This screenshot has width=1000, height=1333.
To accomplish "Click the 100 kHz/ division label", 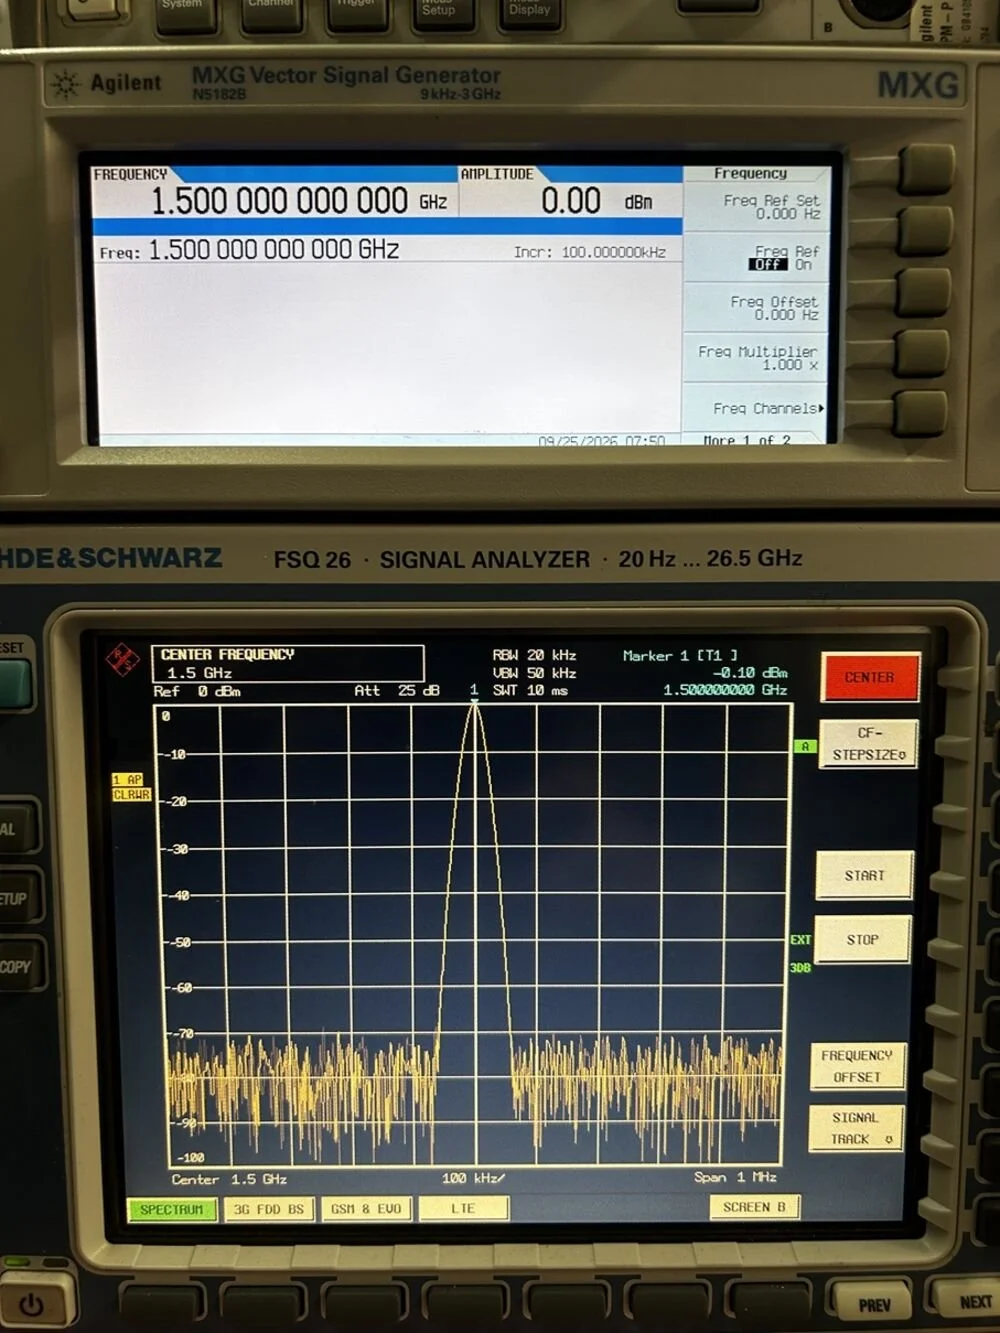I will [473, 1178].
